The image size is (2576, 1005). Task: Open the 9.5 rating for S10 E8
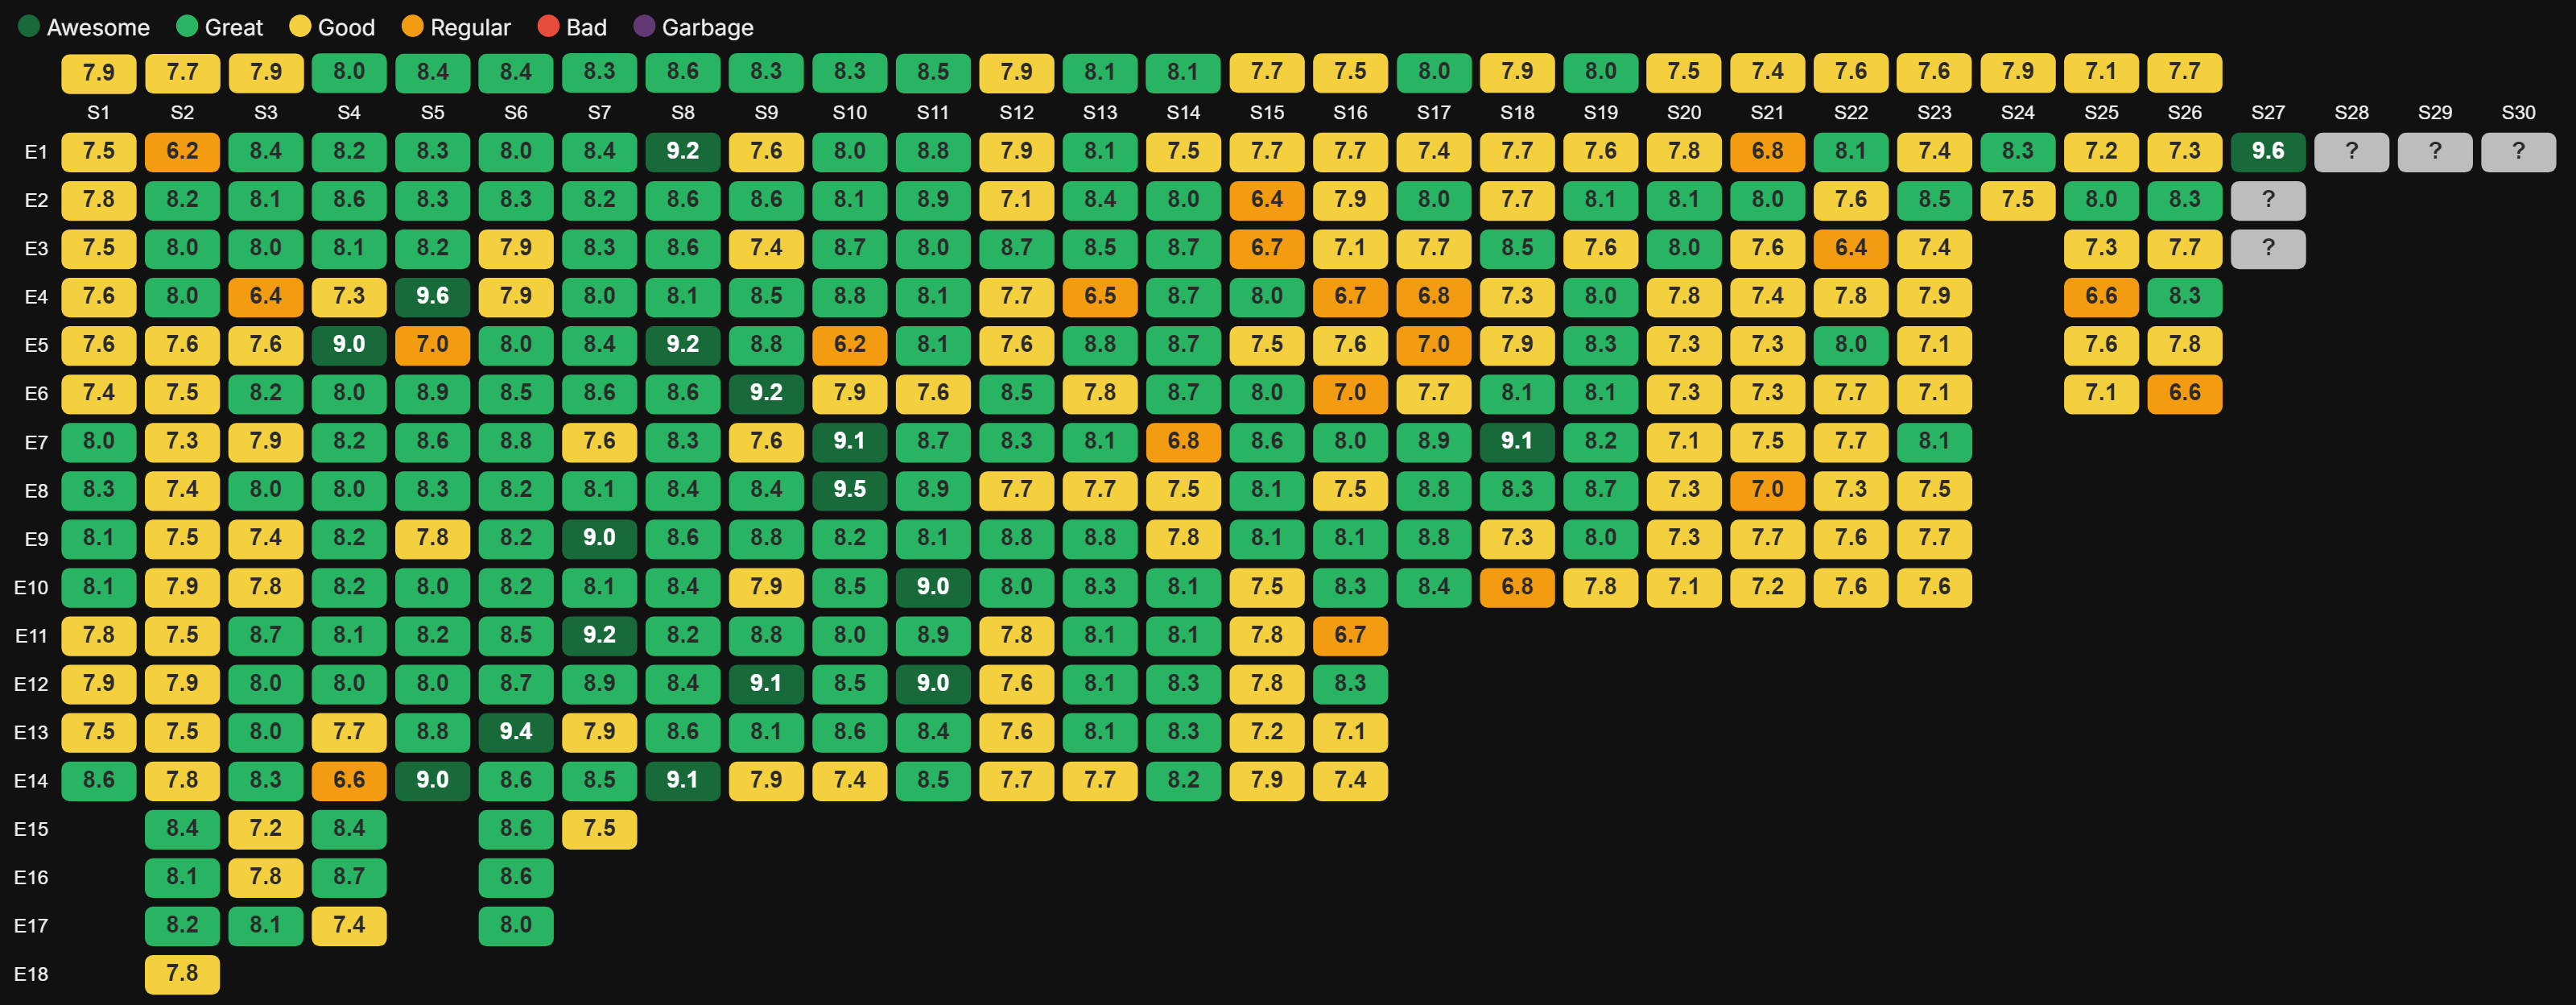(x=849, y=490)
